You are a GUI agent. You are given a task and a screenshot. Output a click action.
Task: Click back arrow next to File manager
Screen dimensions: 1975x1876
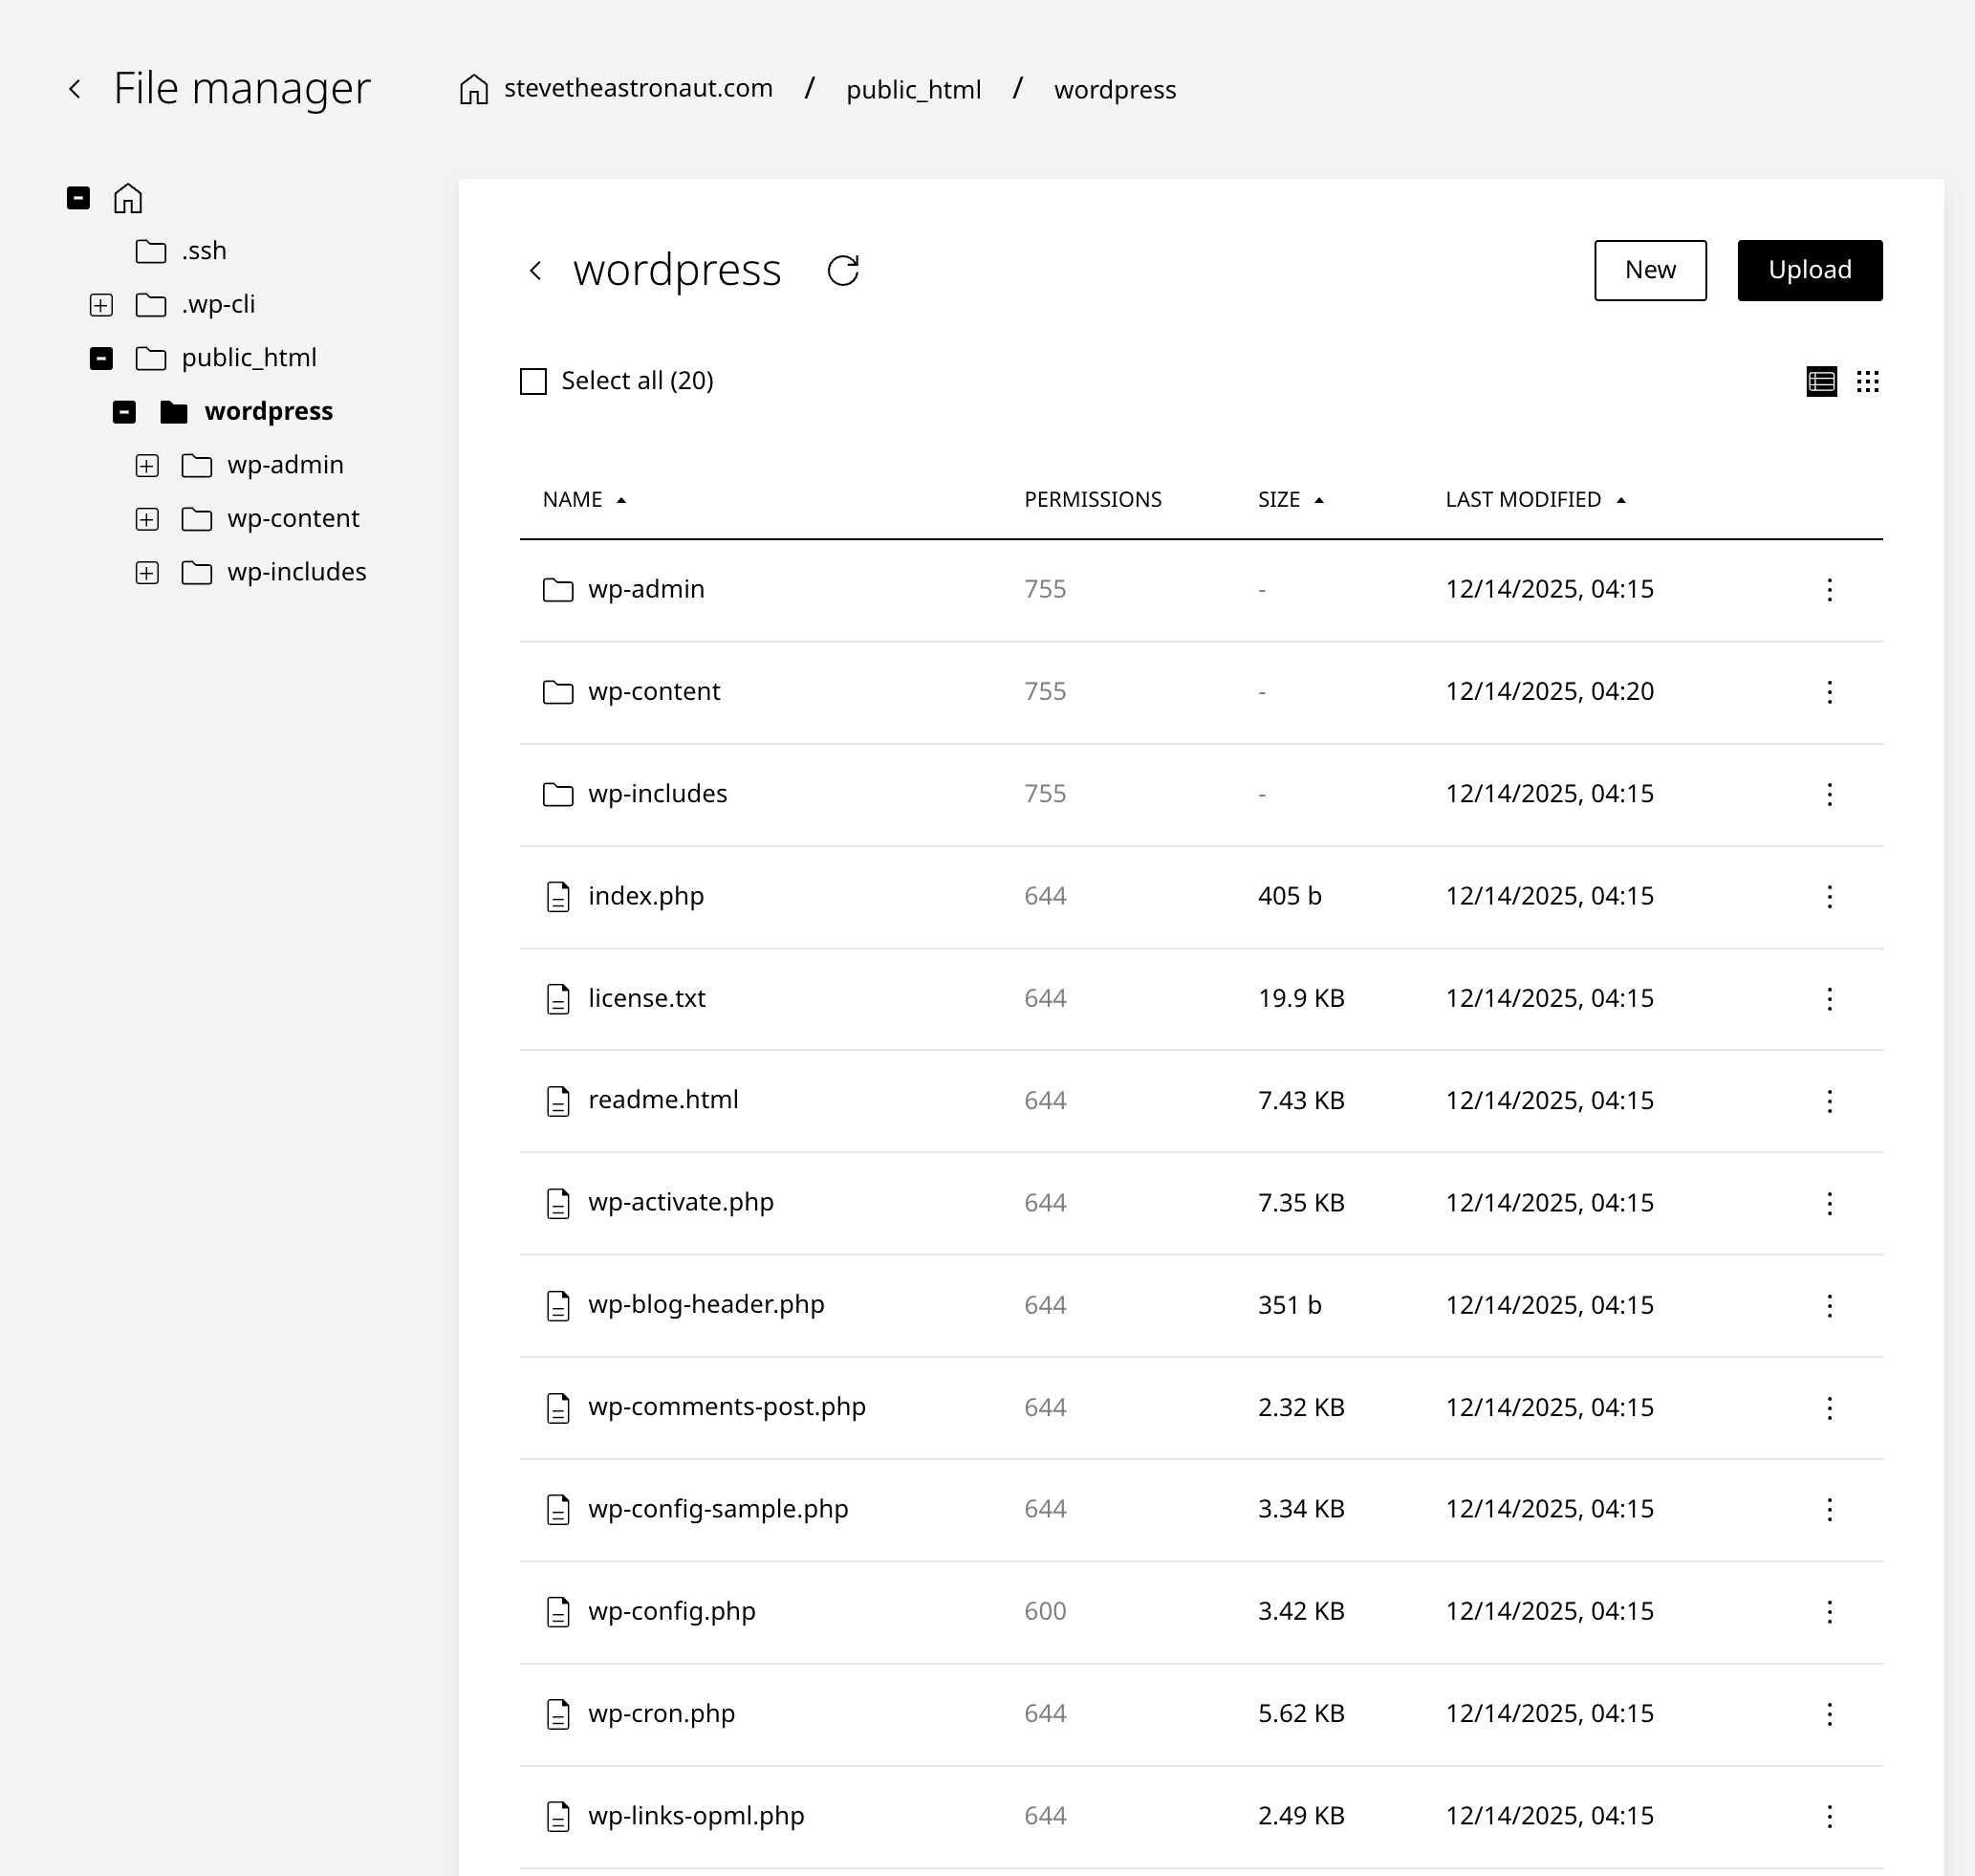[x=75, y=89]
